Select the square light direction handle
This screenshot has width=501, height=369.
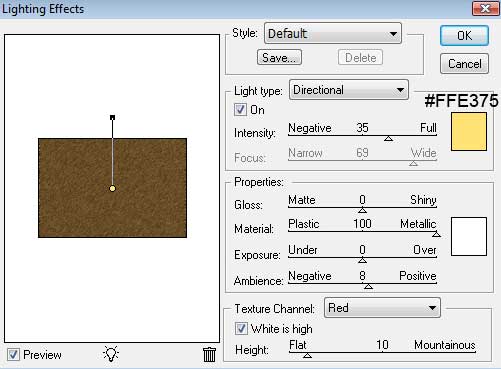(112, 117)
